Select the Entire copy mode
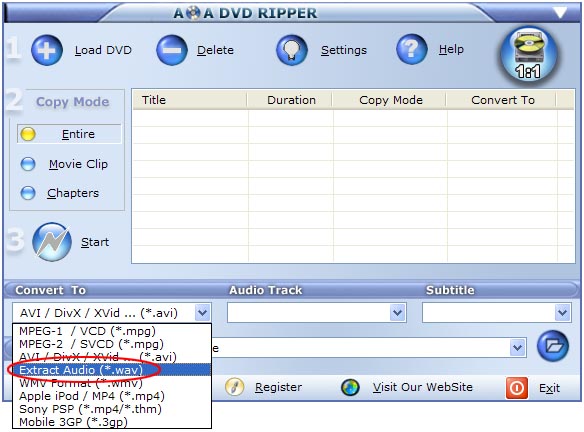The image size is (584, 432). tap(69, 134)
